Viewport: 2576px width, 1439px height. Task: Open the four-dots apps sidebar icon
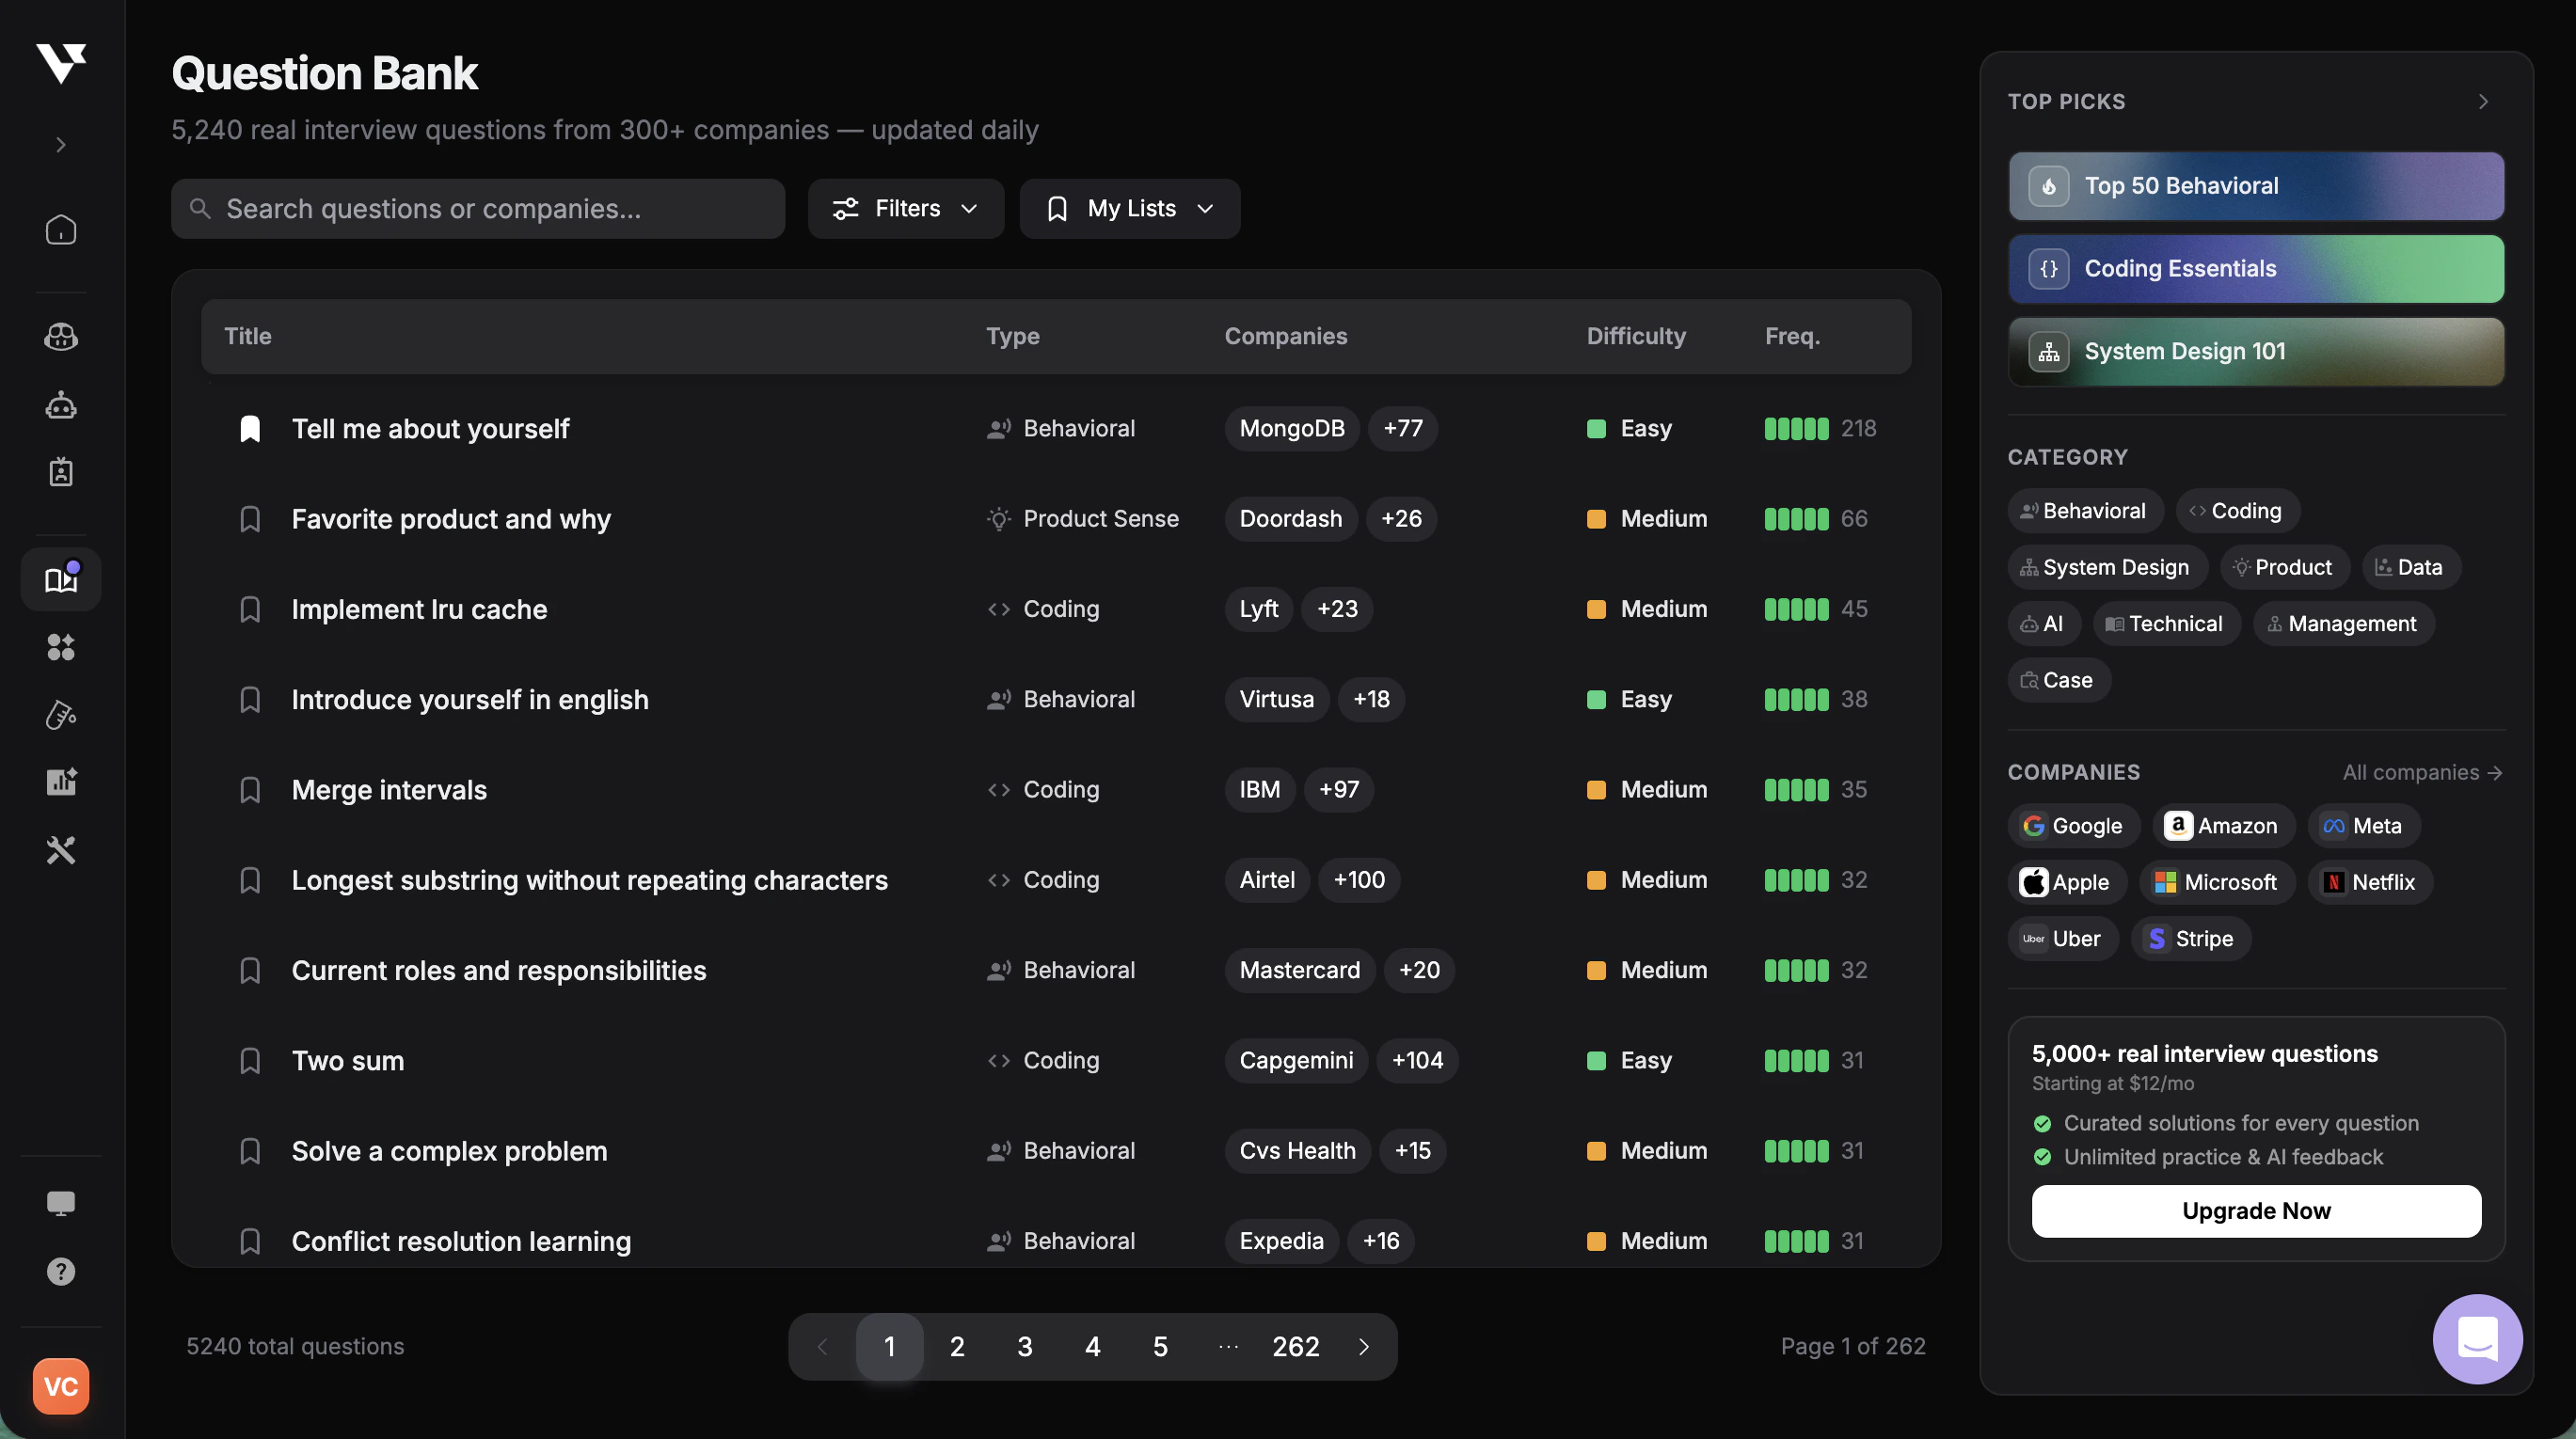pos(61,647)
